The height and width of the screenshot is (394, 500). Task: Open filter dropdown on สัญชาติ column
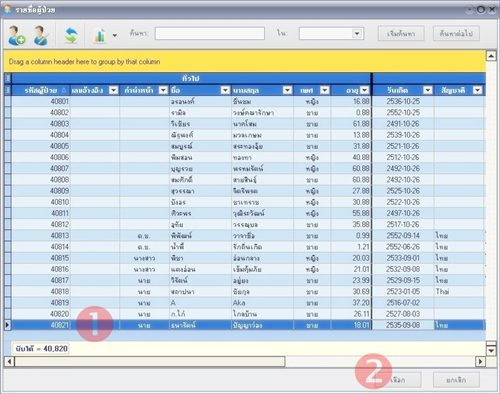coord(478,90)
